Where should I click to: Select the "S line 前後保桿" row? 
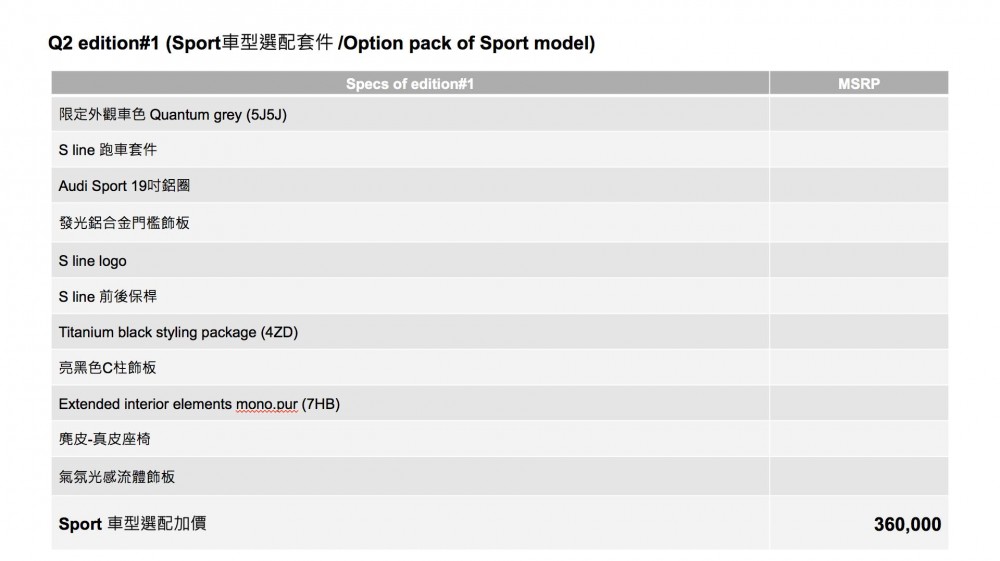pyautogui.click(x=108, y=296)
